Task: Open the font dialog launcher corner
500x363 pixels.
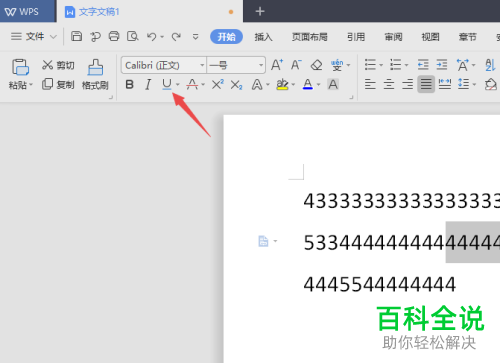Action: pyautogui.click(x=351, y=97)
